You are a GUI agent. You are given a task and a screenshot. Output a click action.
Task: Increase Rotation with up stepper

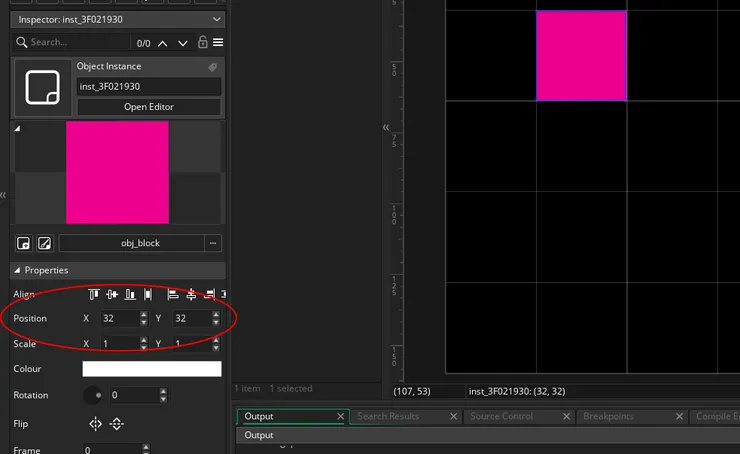coord(163,391)
